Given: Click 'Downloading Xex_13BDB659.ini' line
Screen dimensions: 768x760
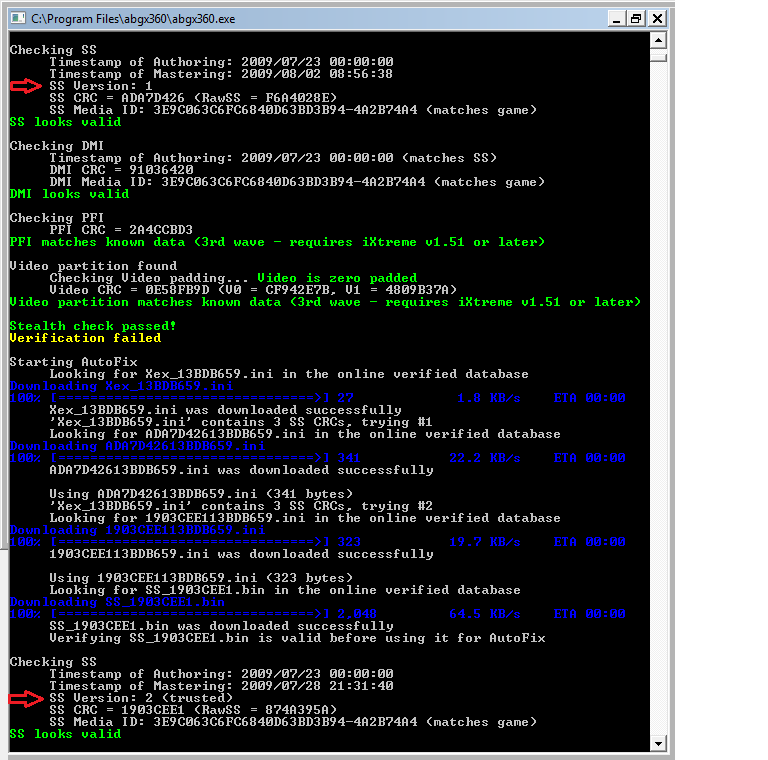Looking at the screenshot, I should pos(121,386).
